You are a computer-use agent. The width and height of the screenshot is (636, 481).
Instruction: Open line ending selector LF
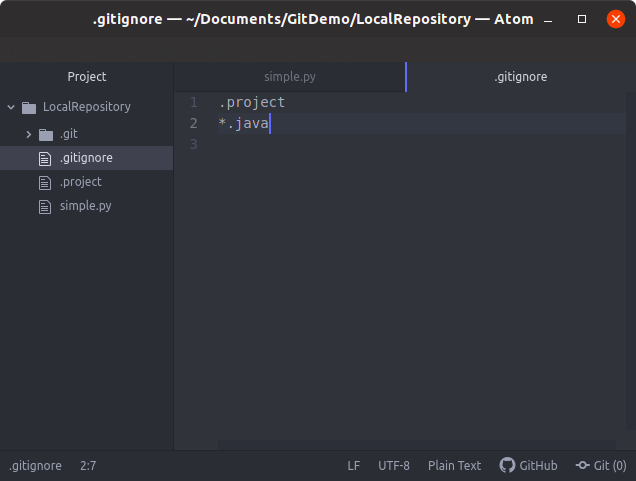(x=354, y=466)
